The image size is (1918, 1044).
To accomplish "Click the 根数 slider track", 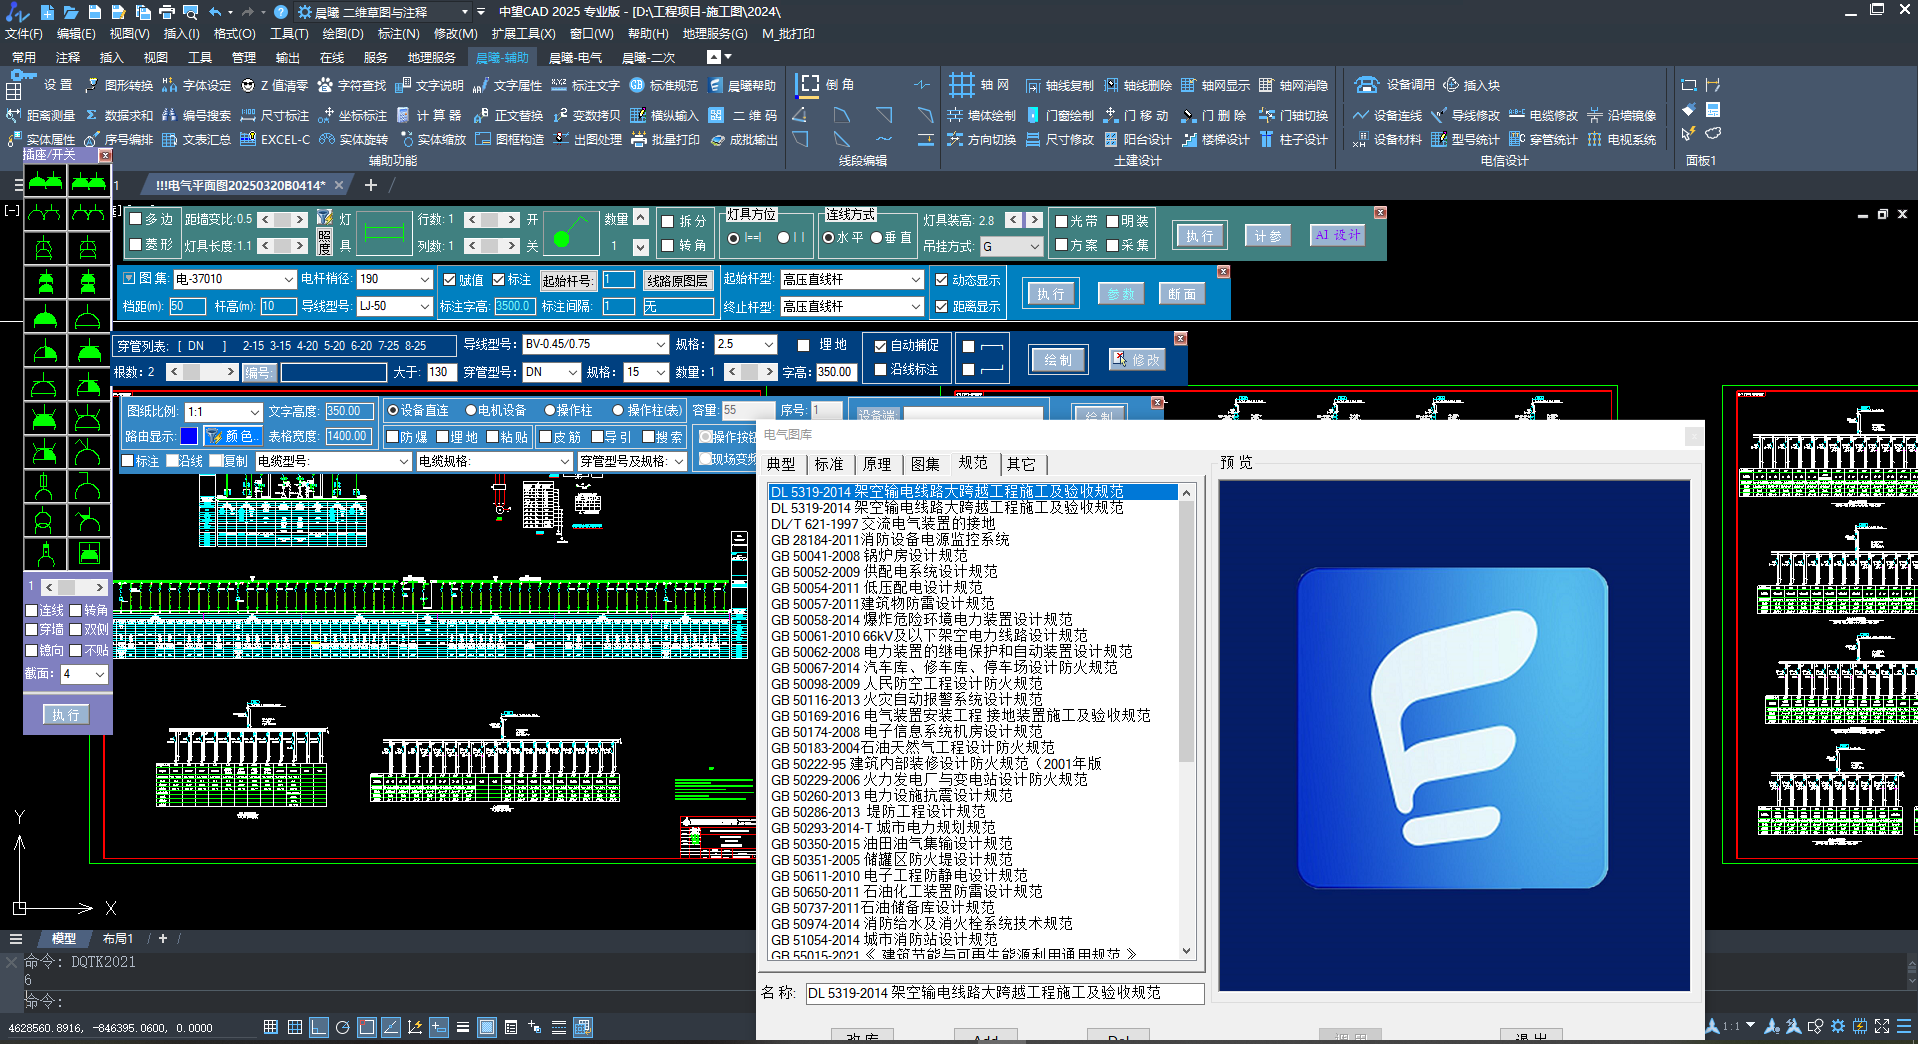I will (x=204, y=372).
